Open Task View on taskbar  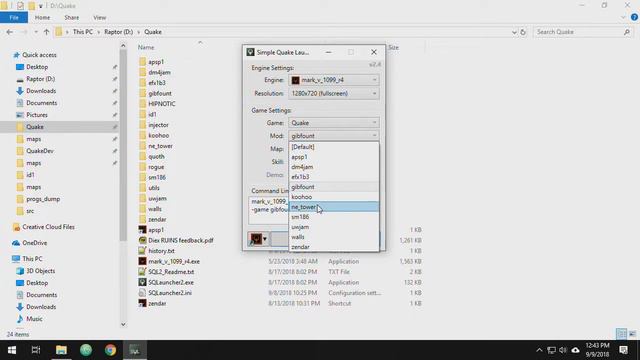click(x=36, y=350)
